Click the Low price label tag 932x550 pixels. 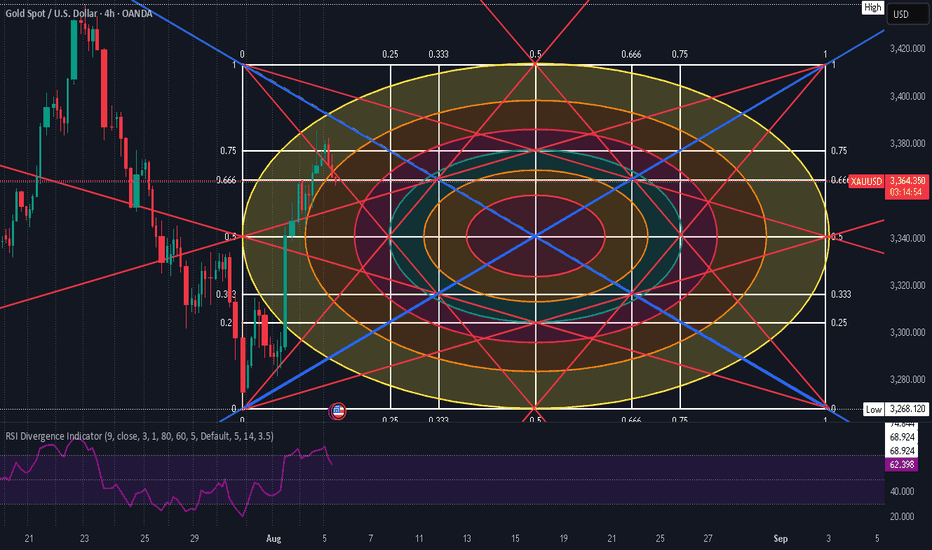tap(873, 409)
